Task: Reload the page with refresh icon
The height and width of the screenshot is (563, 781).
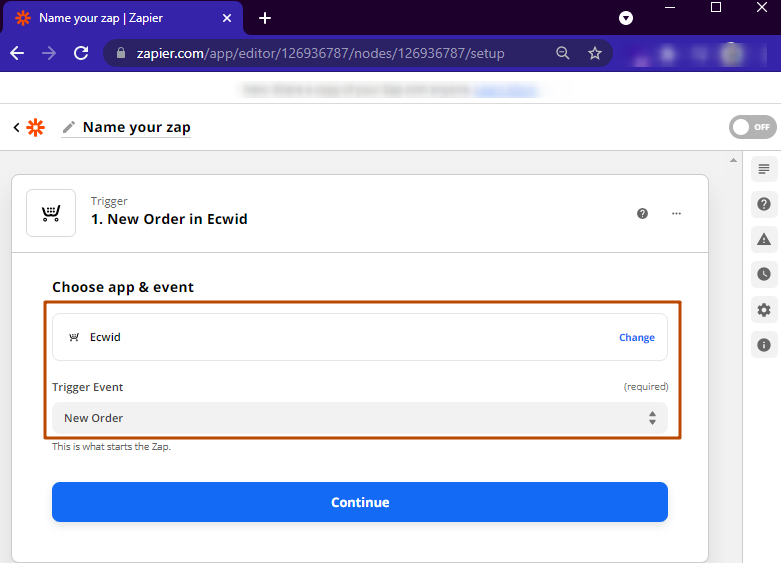Action: [x=81, y=53]
